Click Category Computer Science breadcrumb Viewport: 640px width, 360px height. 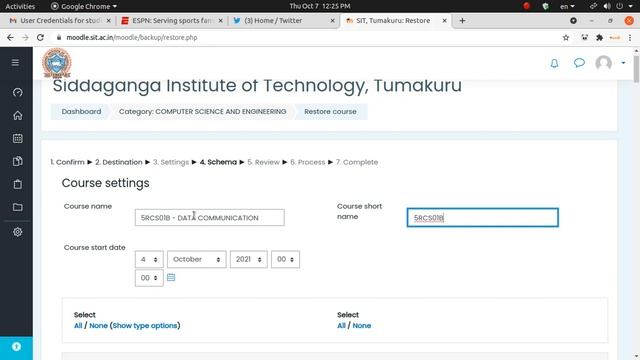pos(202,111)
